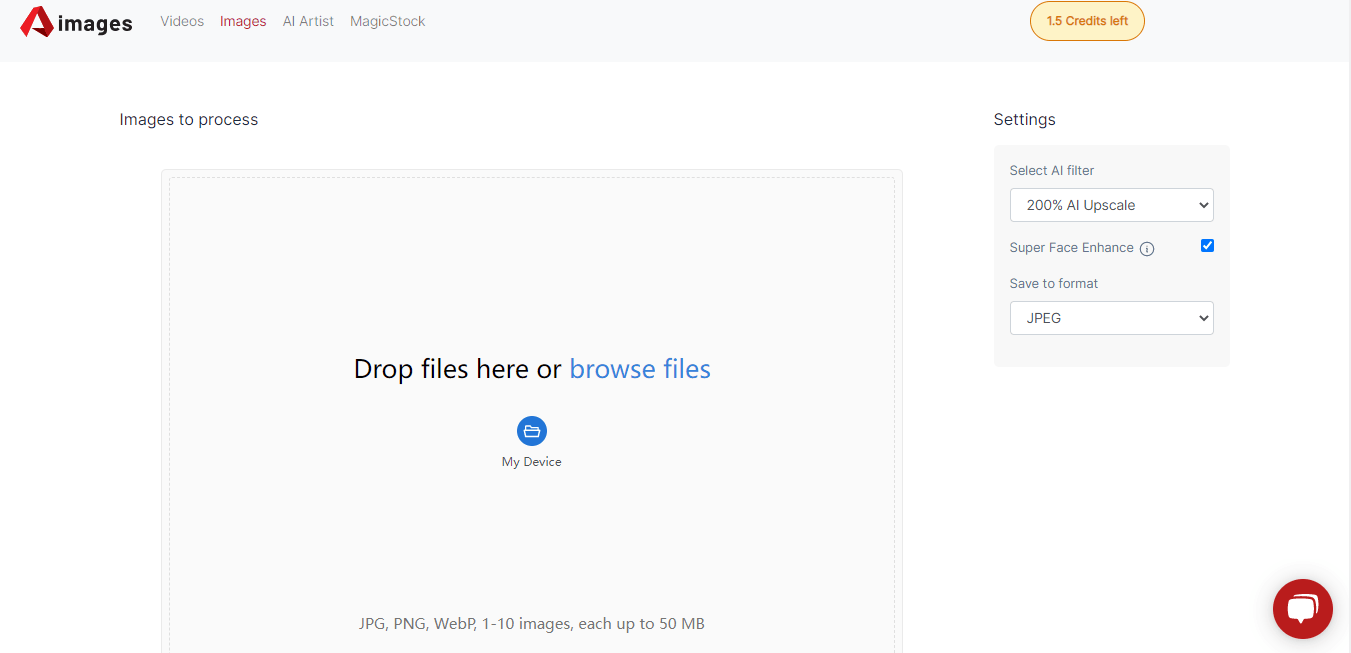Click the 1.5 Credits left button
Screen dimensions: 1351x653
click(x=1087, y=21)
